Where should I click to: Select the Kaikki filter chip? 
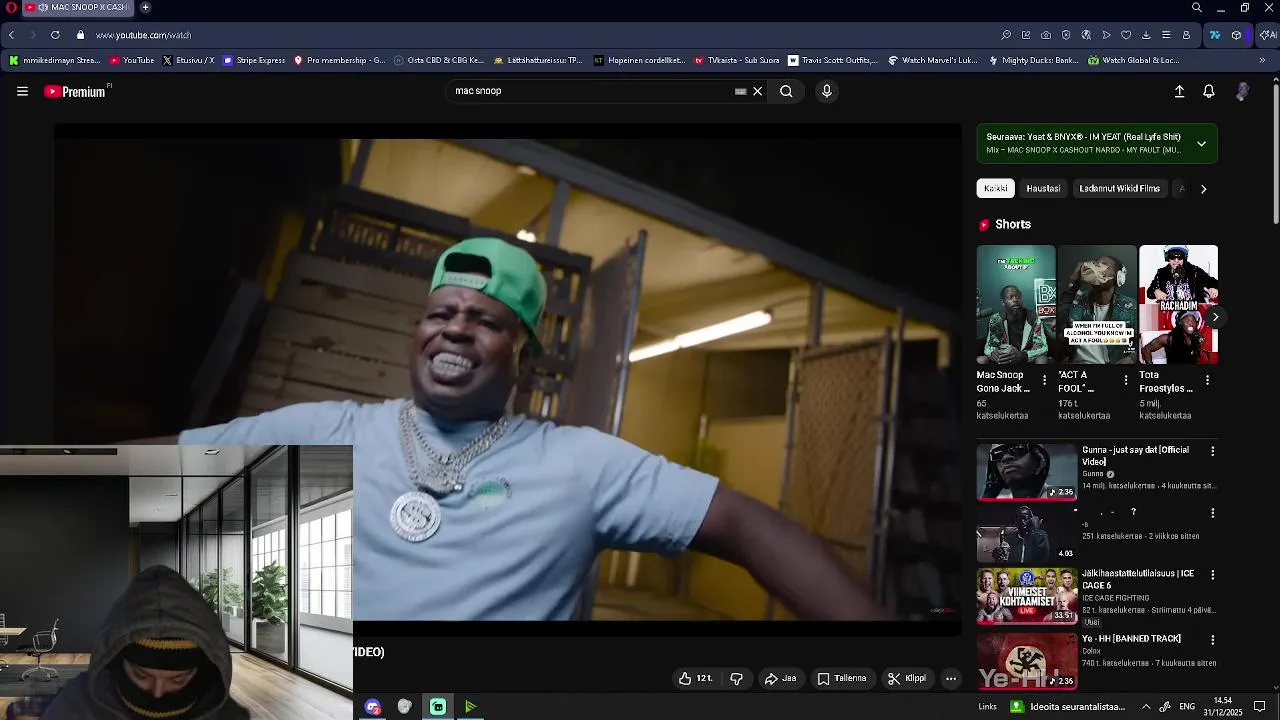(x=995, y=188)
